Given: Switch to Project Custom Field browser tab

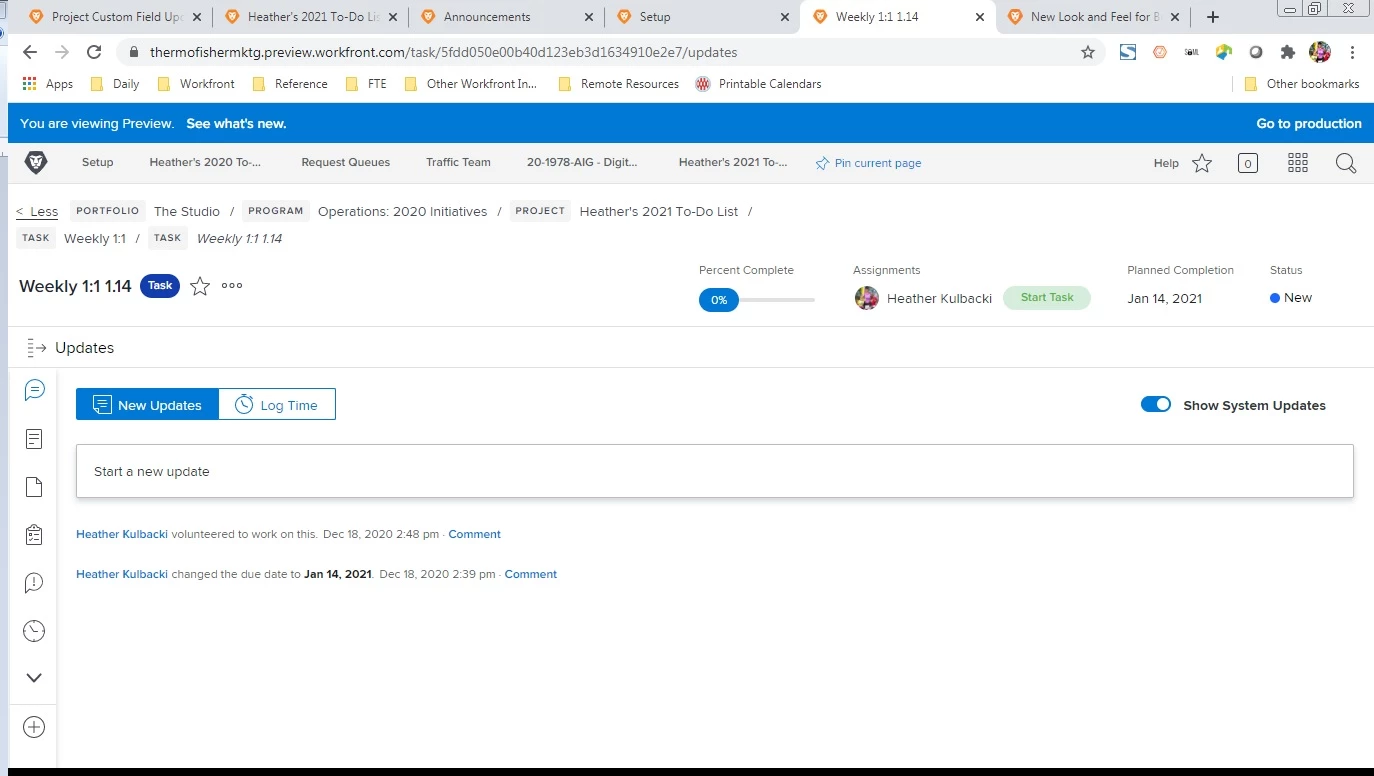Looking at the screenshot, I should click(115, 17).
